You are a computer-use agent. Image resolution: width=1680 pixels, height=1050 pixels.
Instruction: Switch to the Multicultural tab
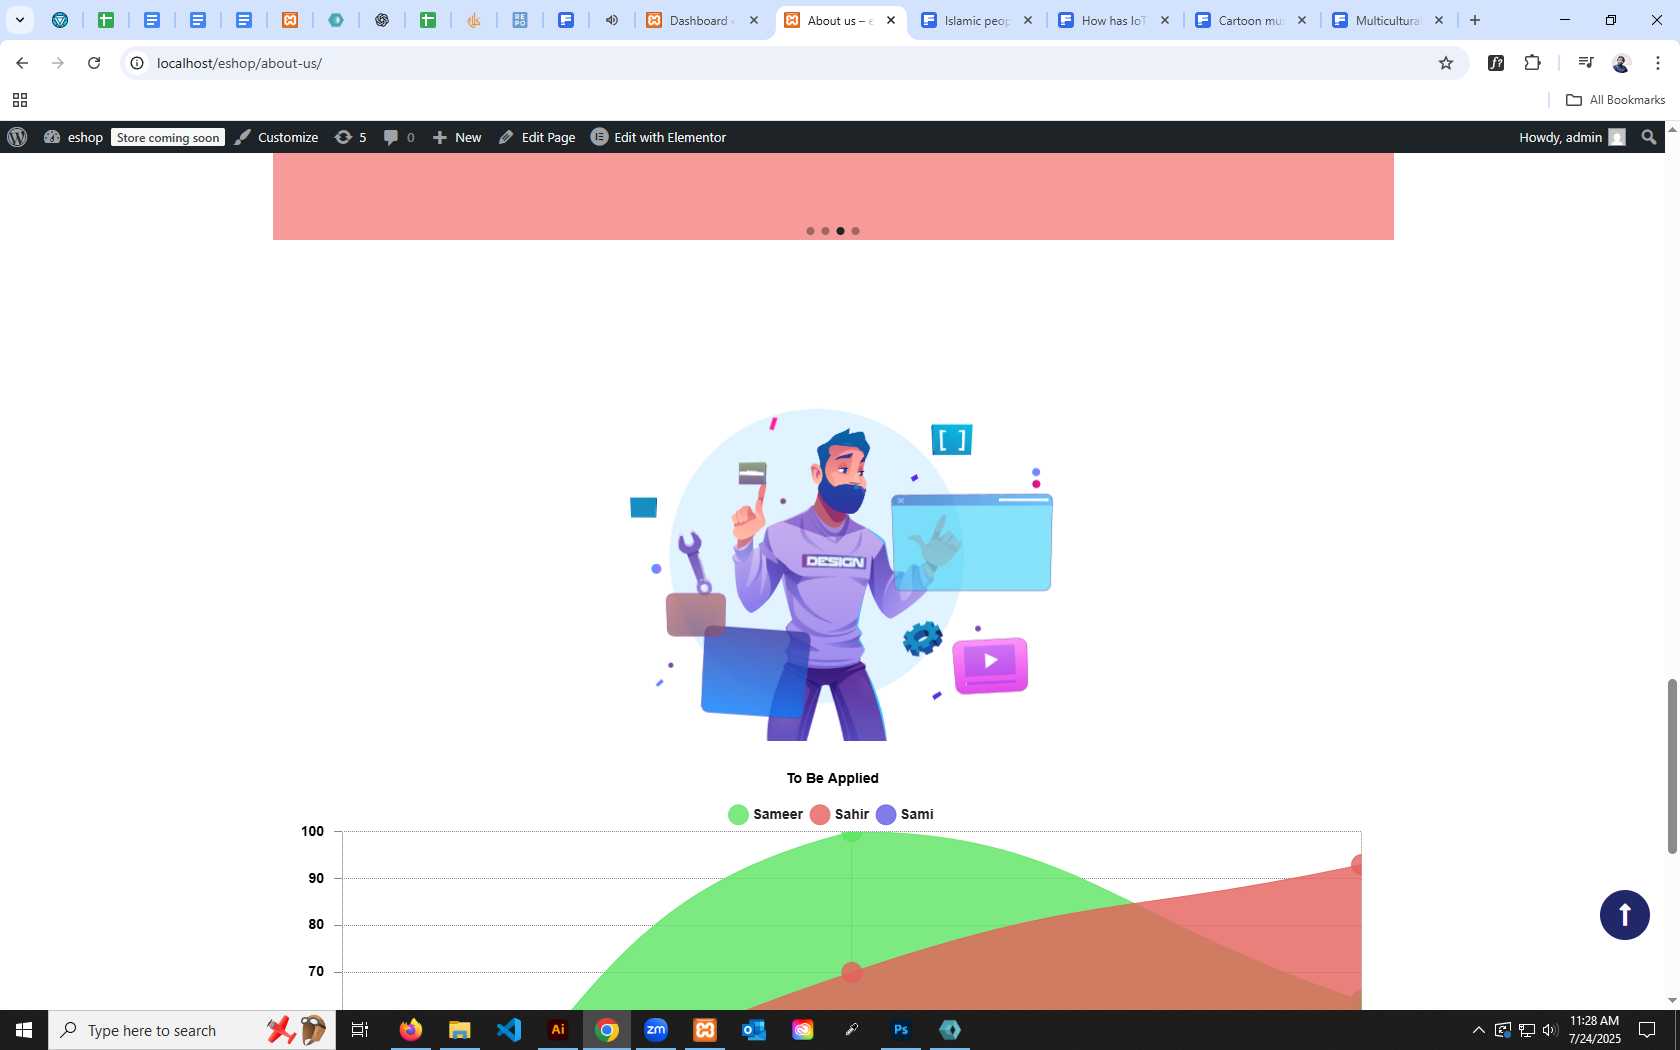point(1388,20)
